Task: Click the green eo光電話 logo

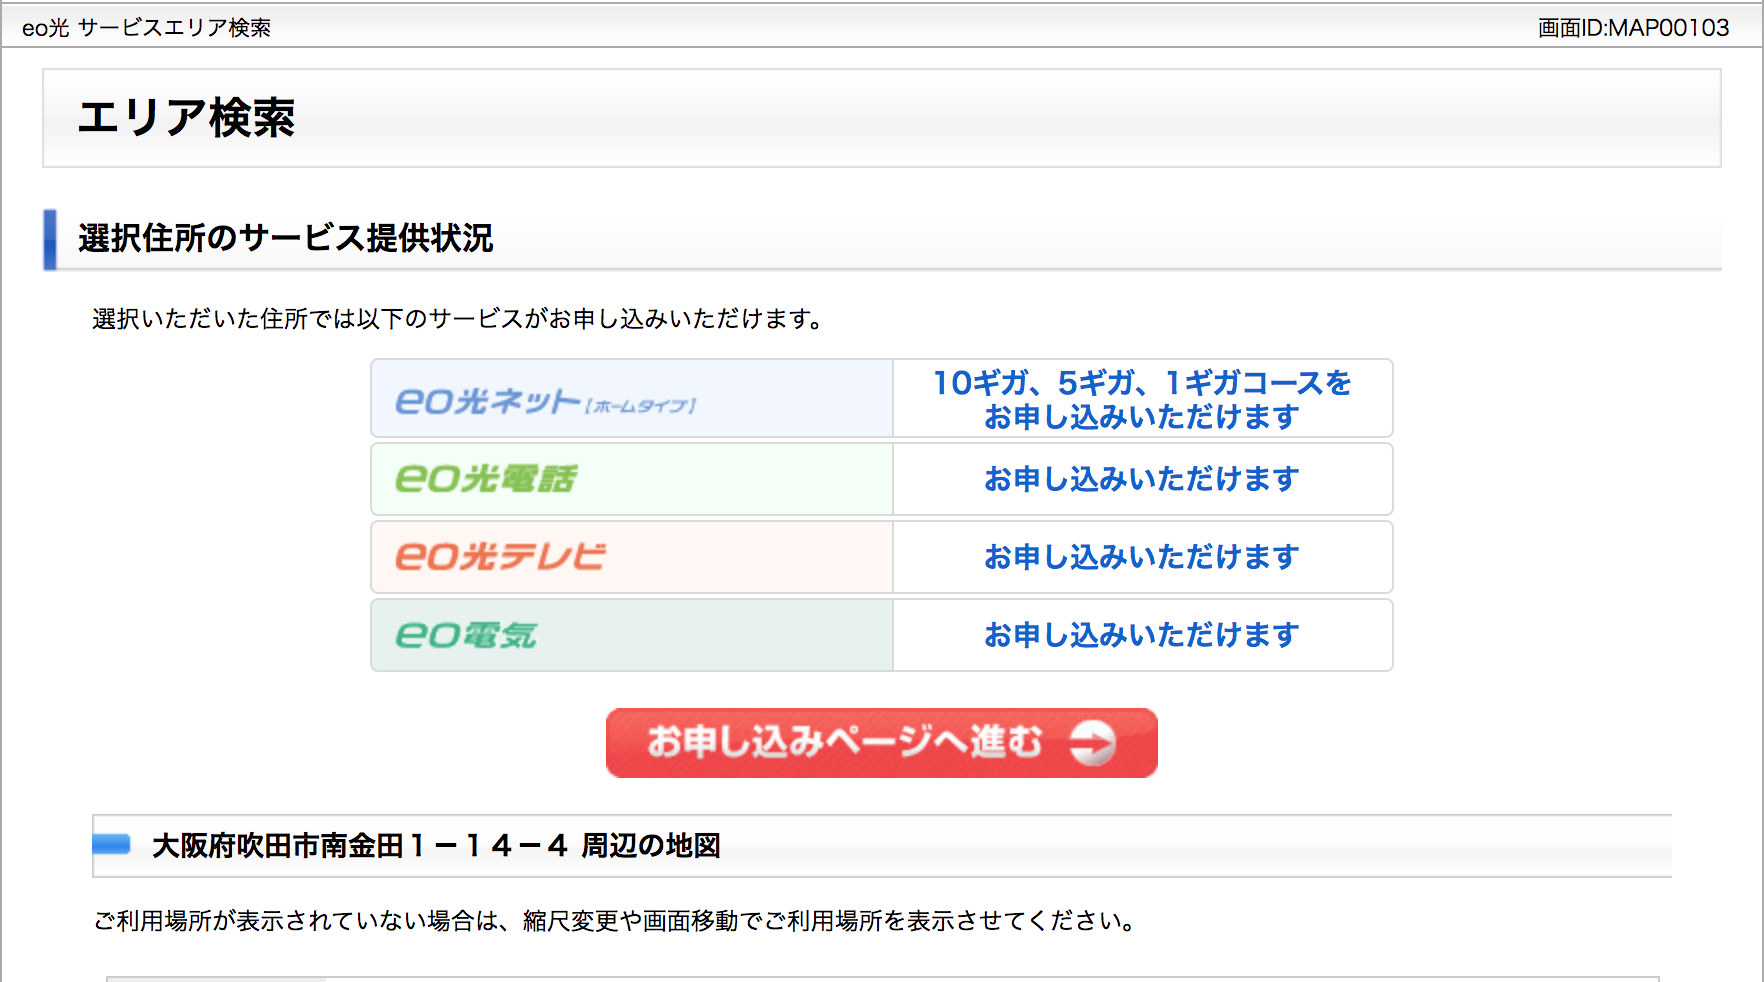Action: pyautogui.click(x=486, y=479)
